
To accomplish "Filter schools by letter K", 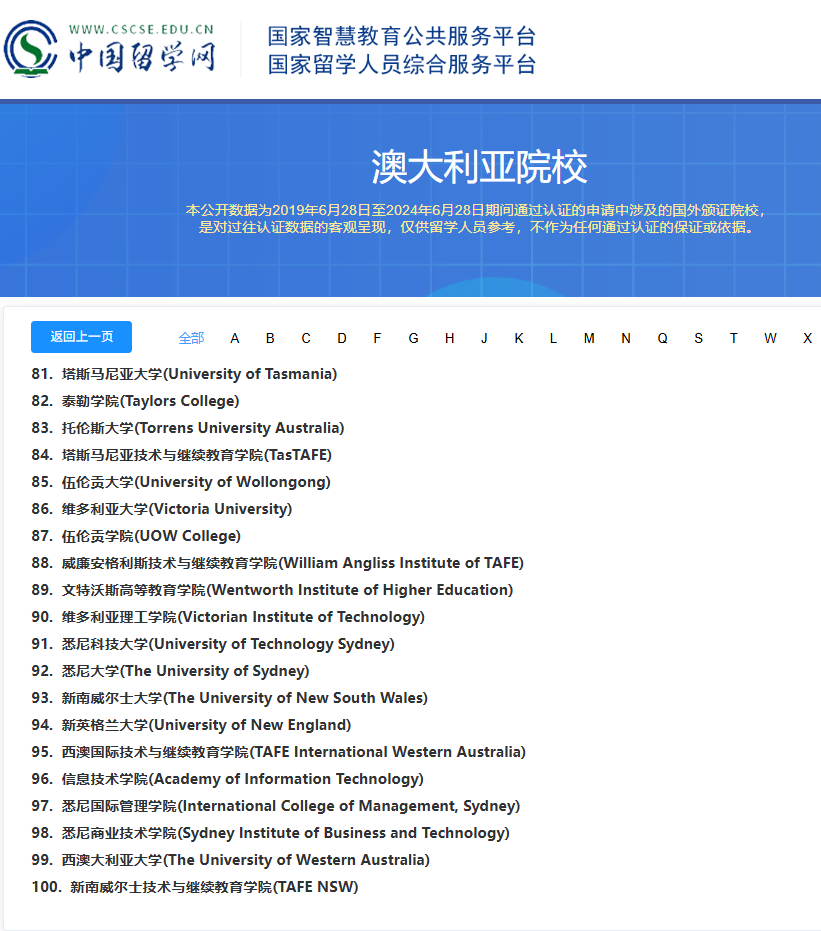I will 519,338.
